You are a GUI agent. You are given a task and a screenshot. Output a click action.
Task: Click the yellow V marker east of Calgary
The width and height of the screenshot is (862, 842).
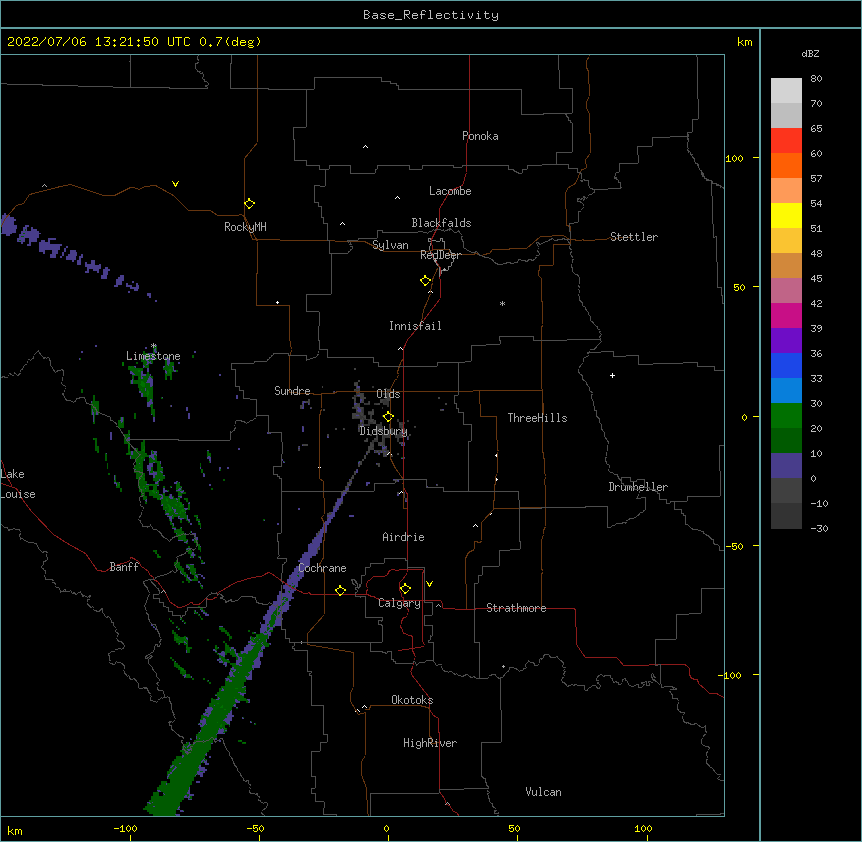[x=429, y=584]
